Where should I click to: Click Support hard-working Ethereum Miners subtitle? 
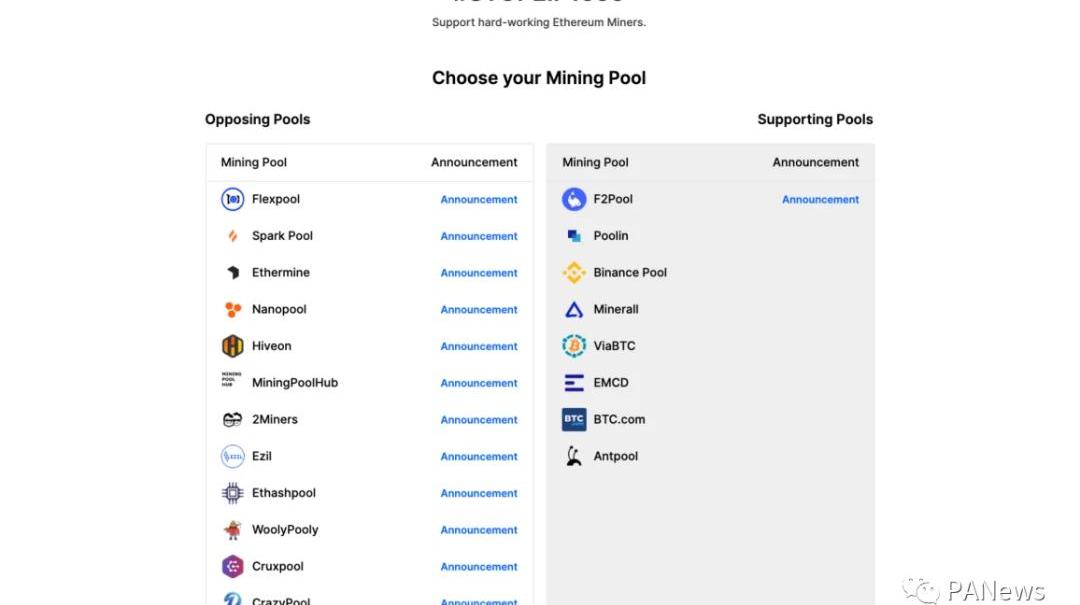pyautogui.click(x=539, y=23)
